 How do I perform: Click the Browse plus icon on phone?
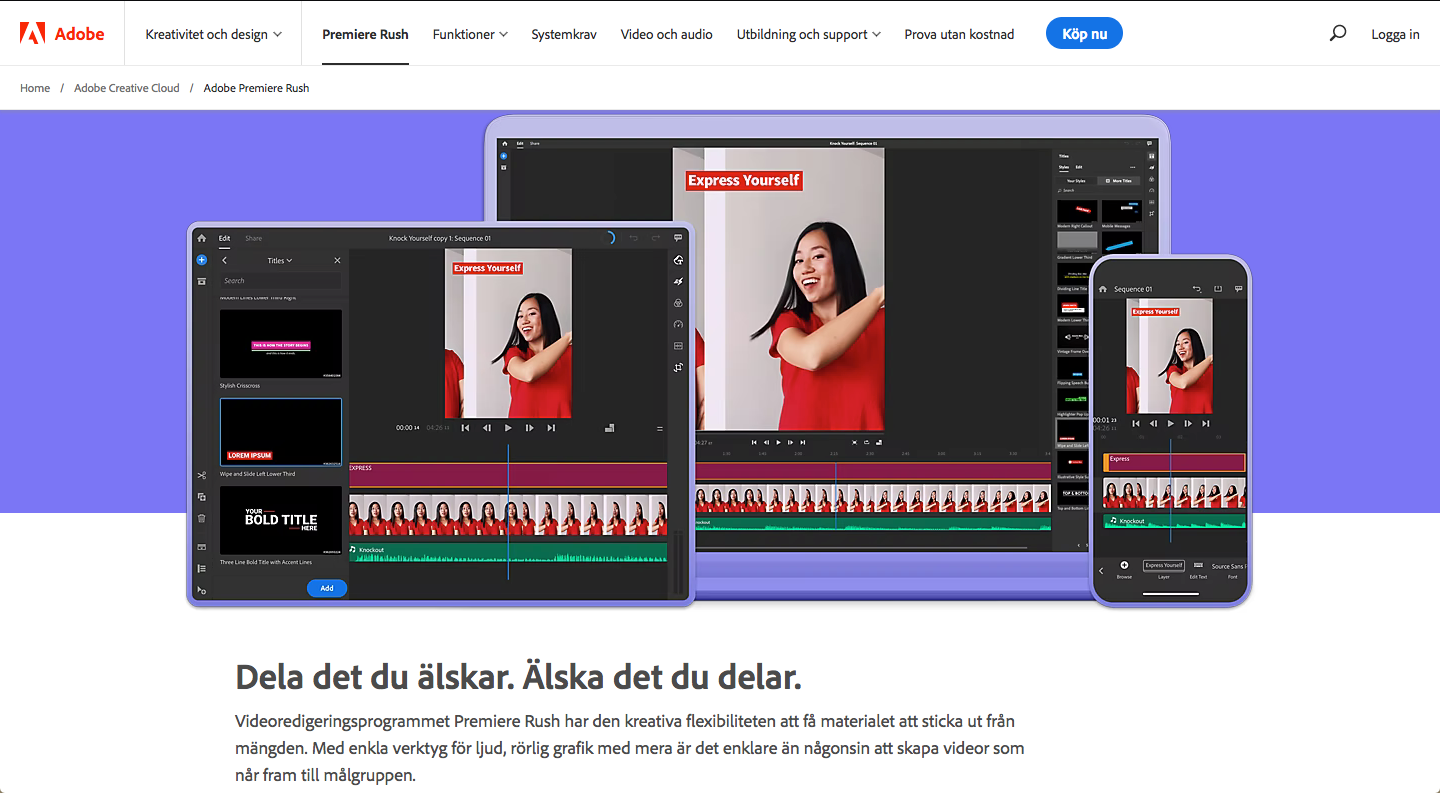click(x=1124, y=566)
